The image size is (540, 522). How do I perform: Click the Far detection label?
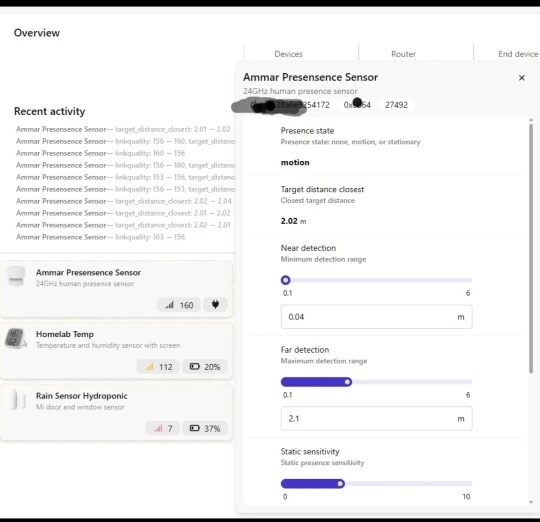[305, 350]
